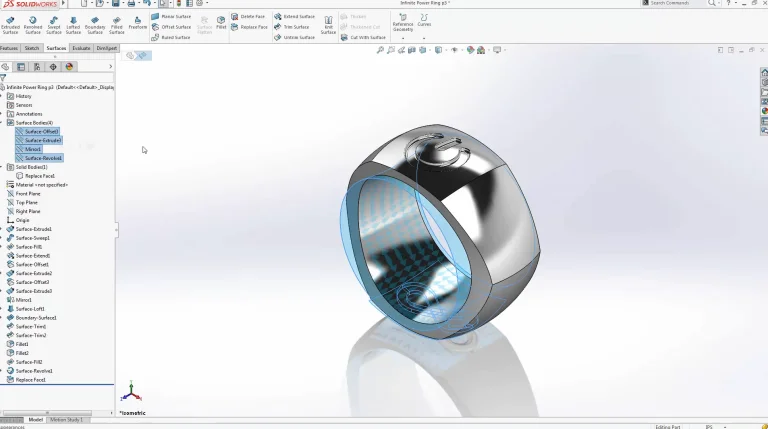Image resolution: width=768 pixels, height=429 pixels.
Task: Click the Delete Face button
Action: click(x=253, y=16)
